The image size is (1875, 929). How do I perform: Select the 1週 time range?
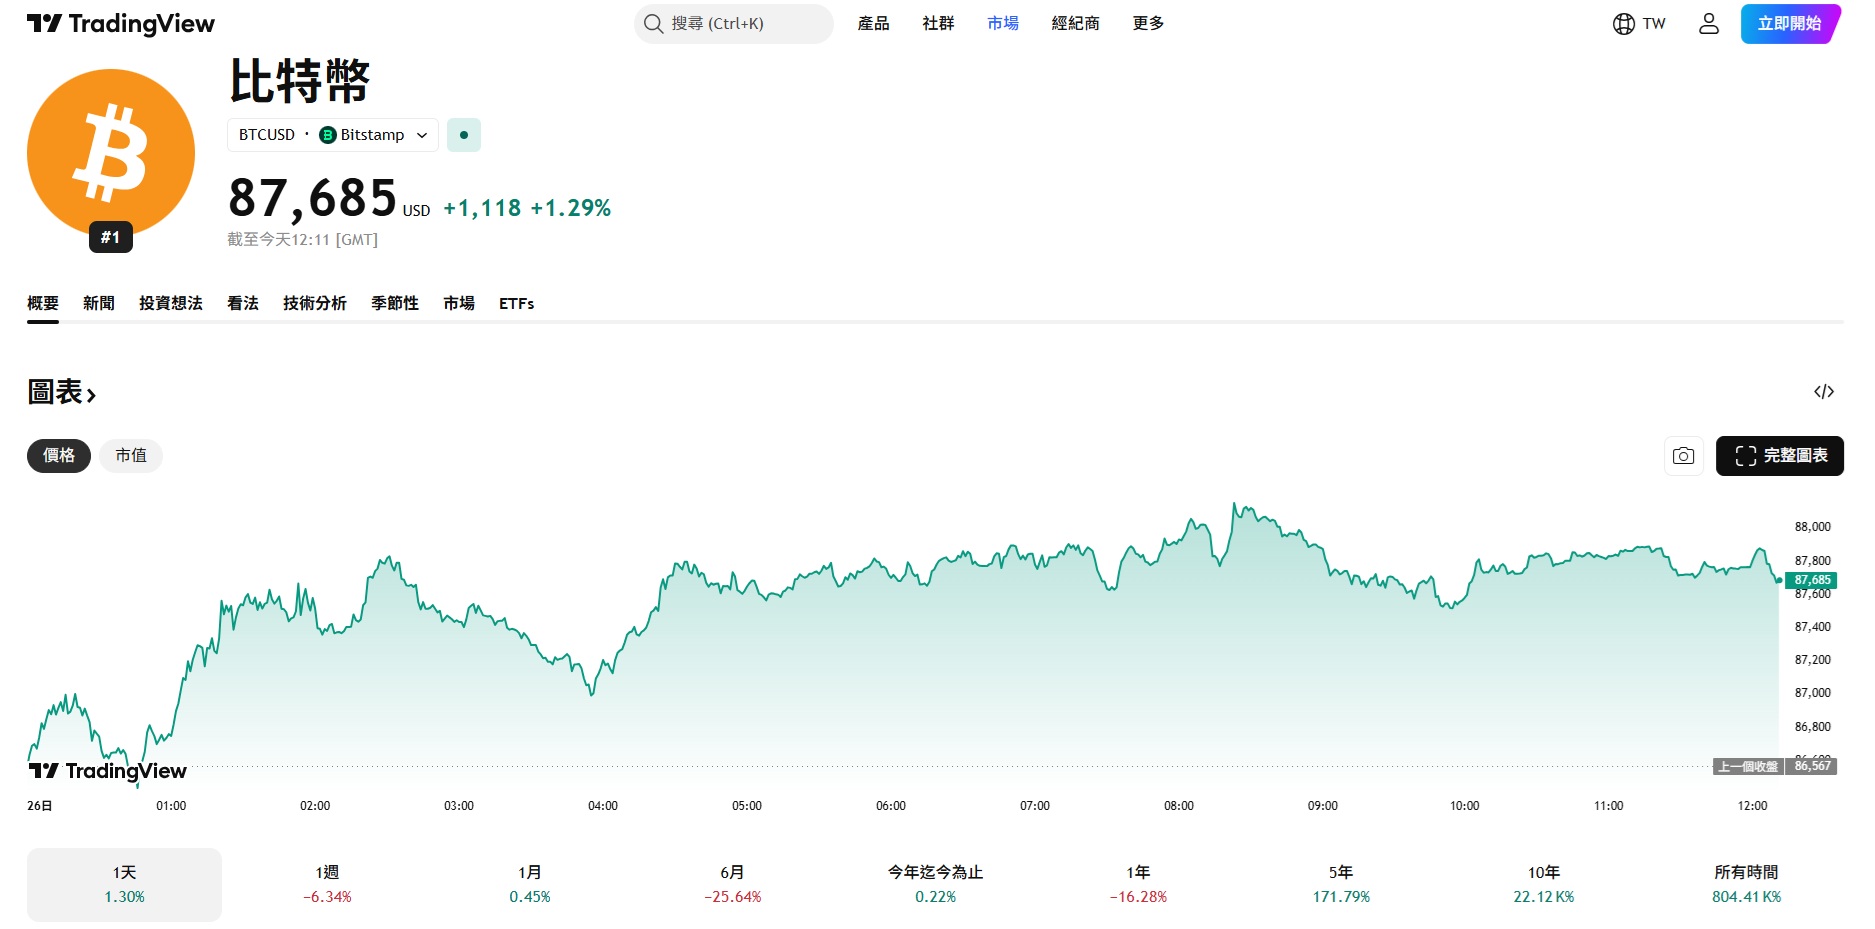[326, 883]
